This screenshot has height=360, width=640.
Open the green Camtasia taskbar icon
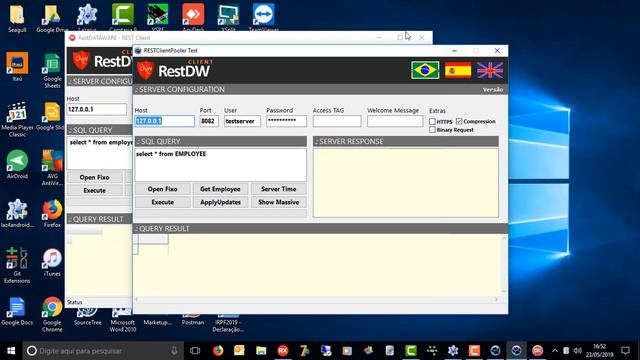(x=411, y=351)
